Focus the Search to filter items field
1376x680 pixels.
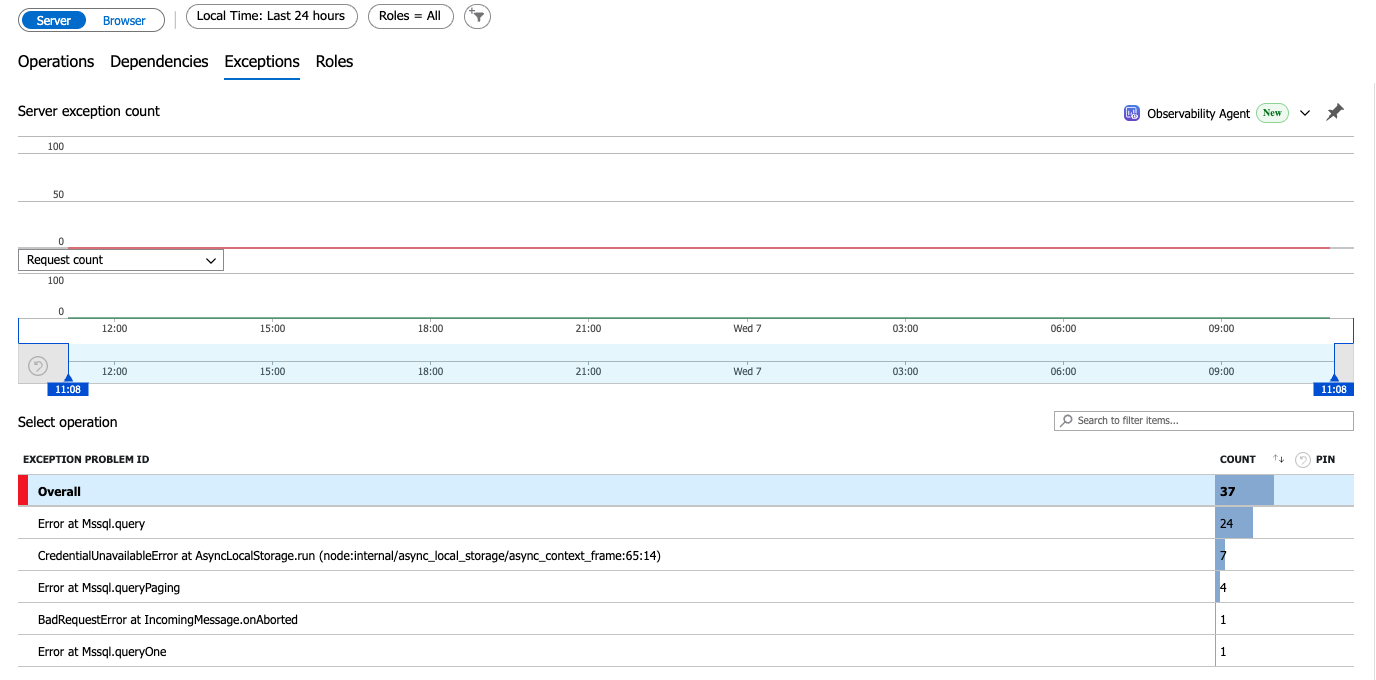1204,421
